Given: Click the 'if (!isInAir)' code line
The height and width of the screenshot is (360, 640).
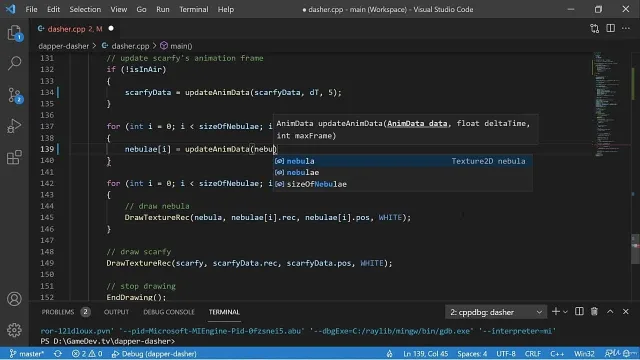Looking at the screenshot, I should [x=136, y=69].
